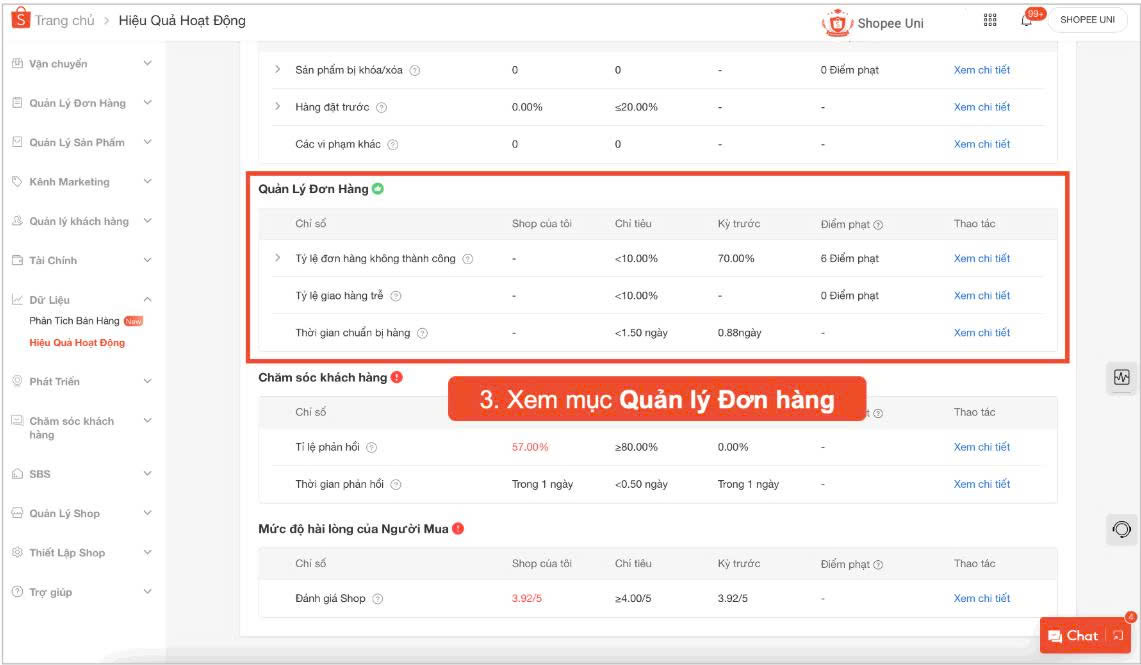Click the headset support icon on right edge
This screenshot has width=1141, height=665.
tap(1122, 529)
